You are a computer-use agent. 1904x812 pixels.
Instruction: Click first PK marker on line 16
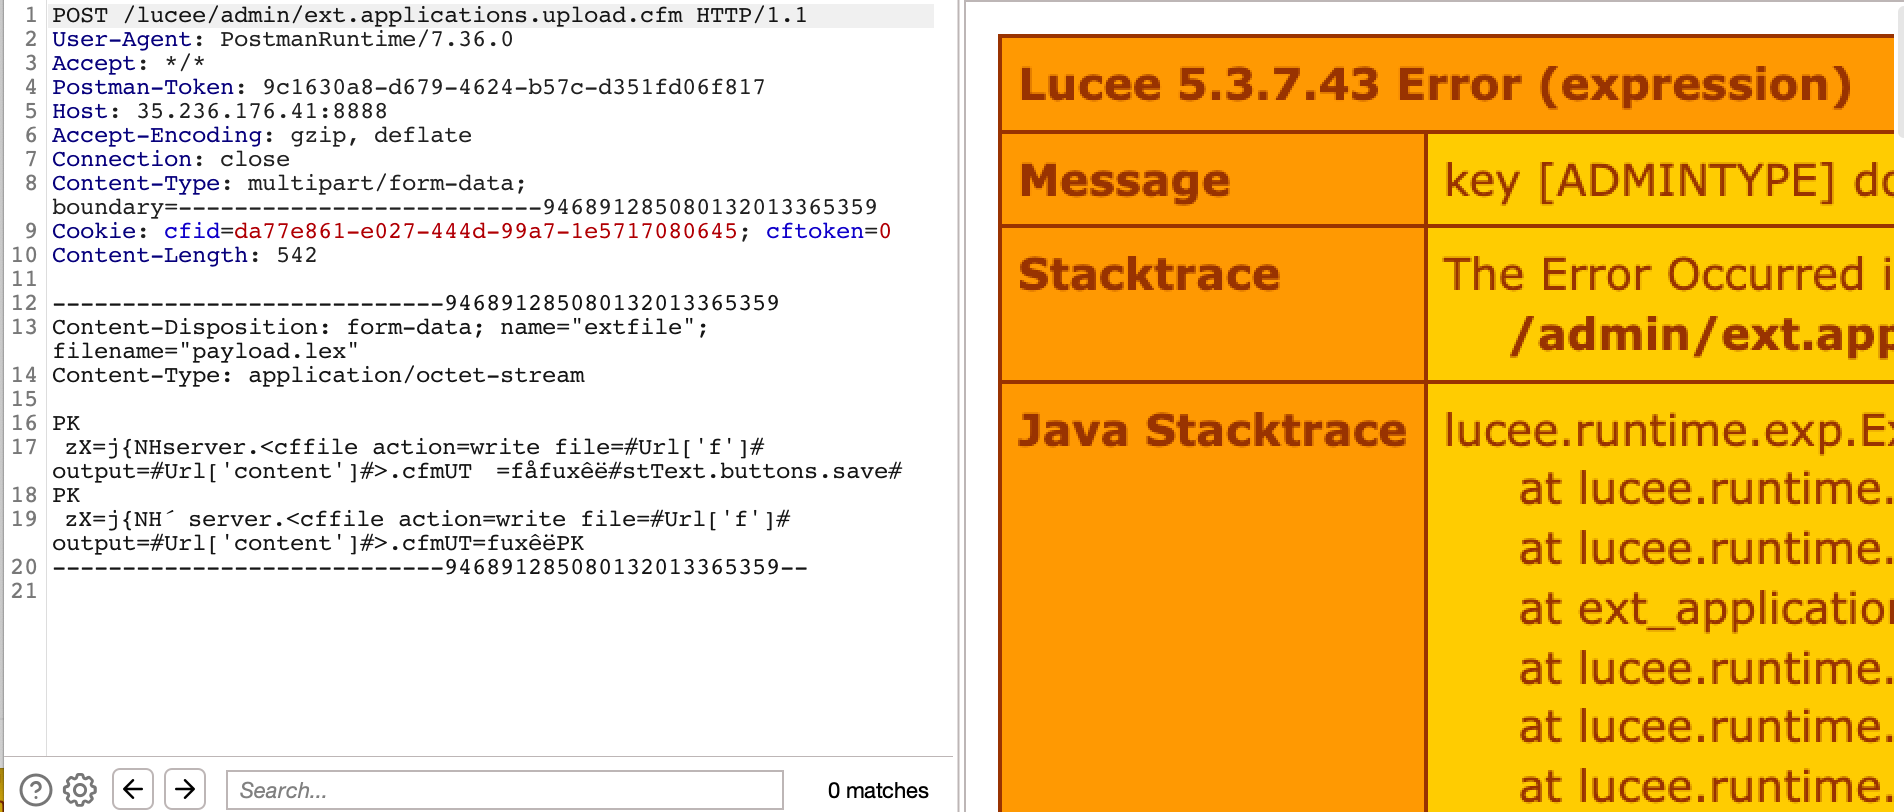click(66, 424)
